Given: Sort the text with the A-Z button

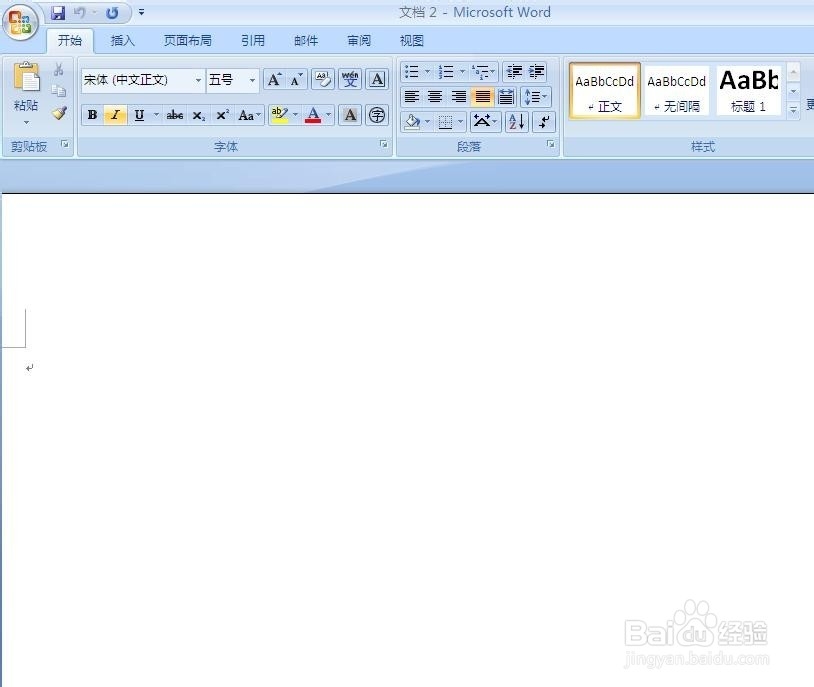Looking at the screenshot, I should pos(517,123).
